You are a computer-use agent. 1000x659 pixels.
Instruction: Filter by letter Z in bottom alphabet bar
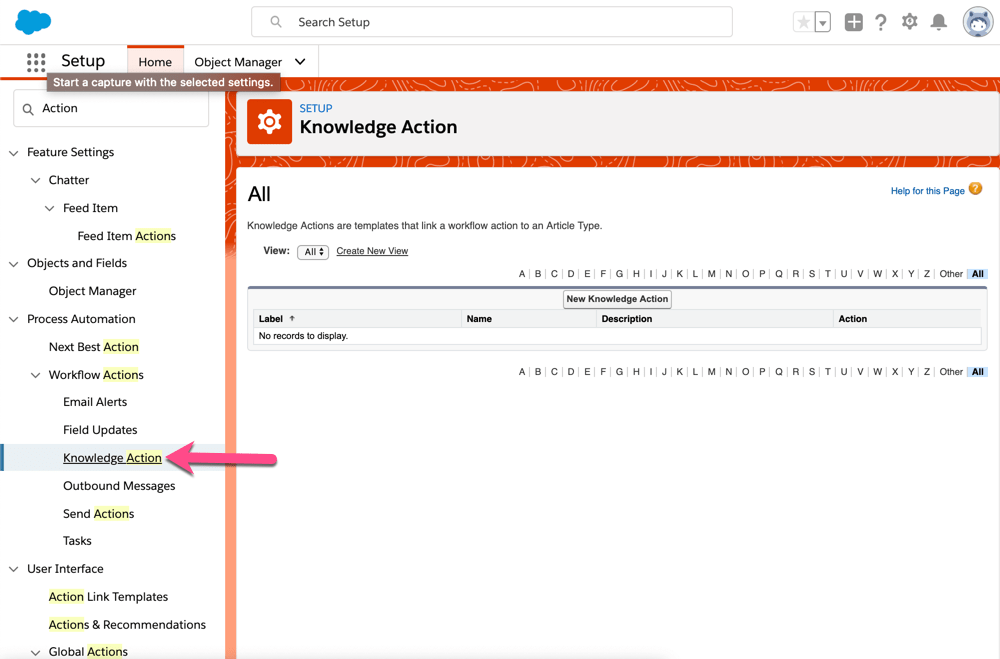927,371
